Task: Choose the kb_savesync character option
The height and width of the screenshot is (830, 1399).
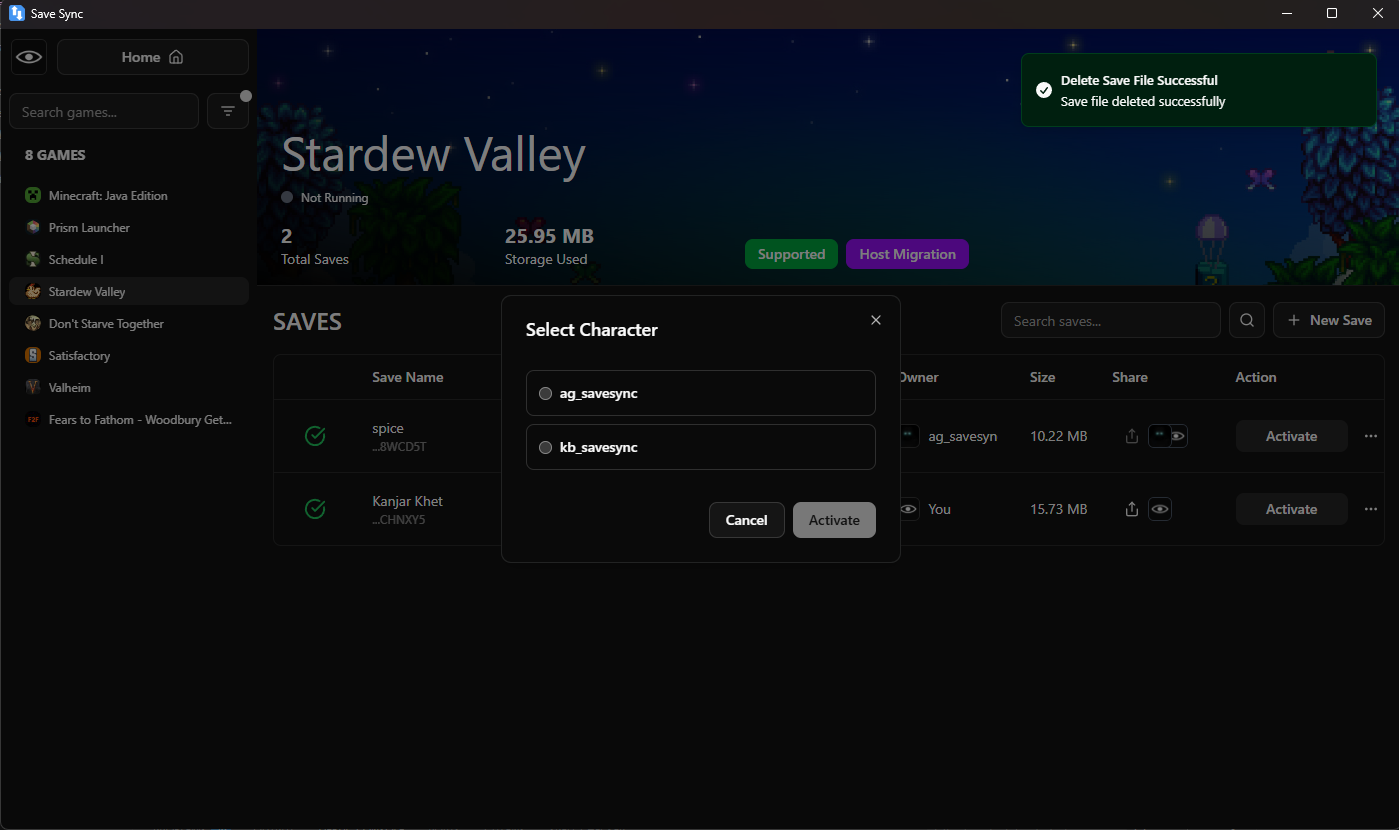Action: 701,447
